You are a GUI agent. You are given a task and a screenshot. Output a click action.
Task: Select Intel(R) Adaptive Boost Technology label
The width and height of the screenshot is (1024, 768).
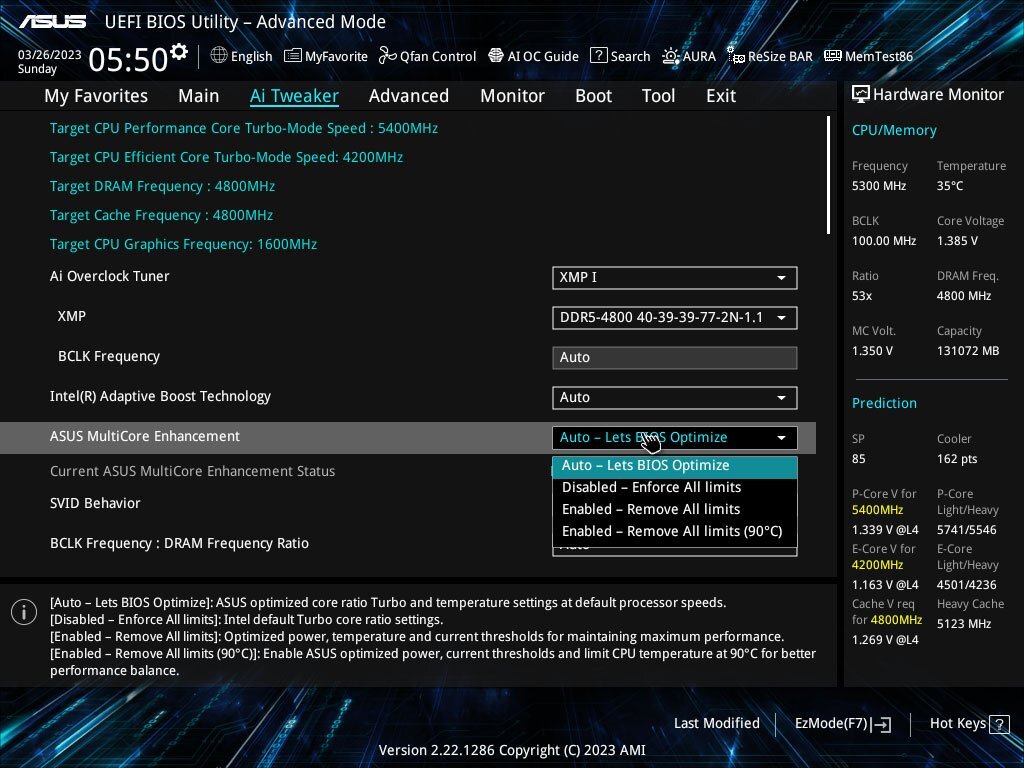tap(161, 396)
